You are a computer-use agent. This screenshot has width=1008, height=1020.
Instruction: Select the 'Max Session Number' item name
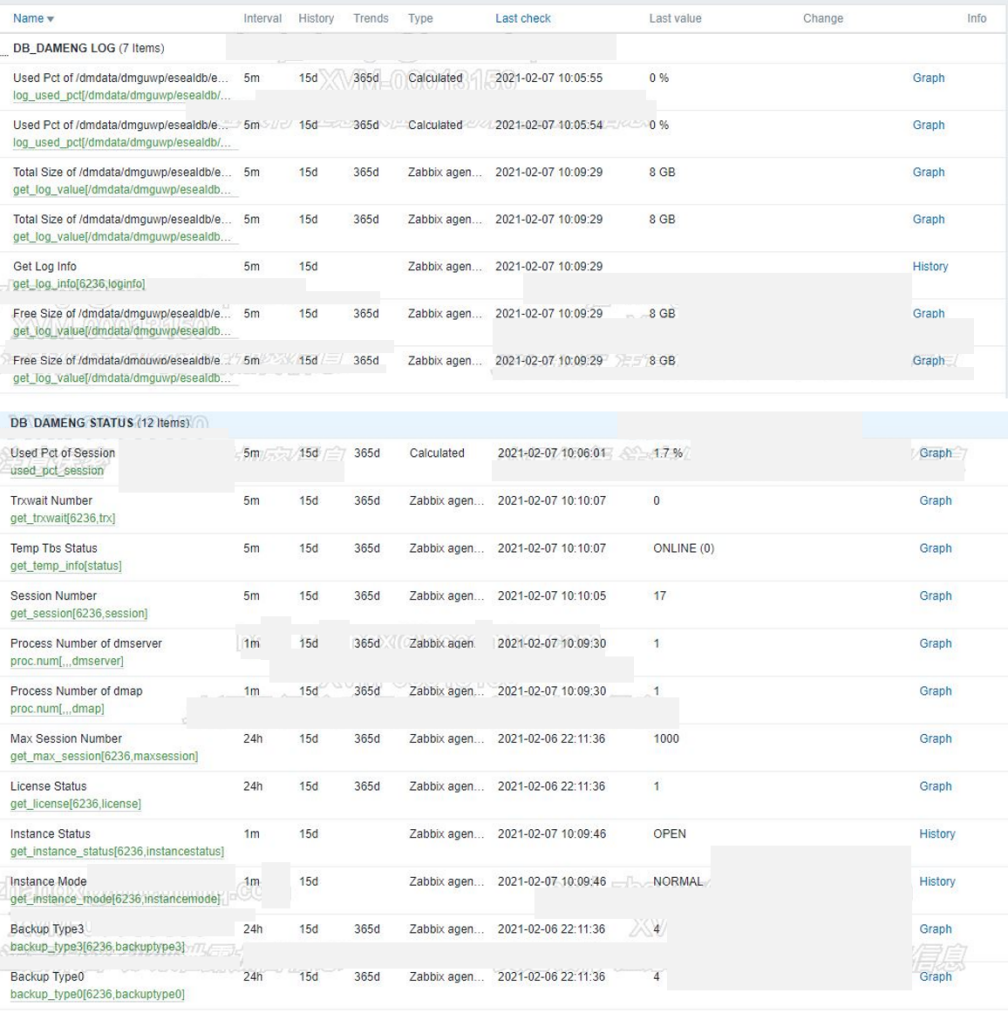tap(66, 739)
